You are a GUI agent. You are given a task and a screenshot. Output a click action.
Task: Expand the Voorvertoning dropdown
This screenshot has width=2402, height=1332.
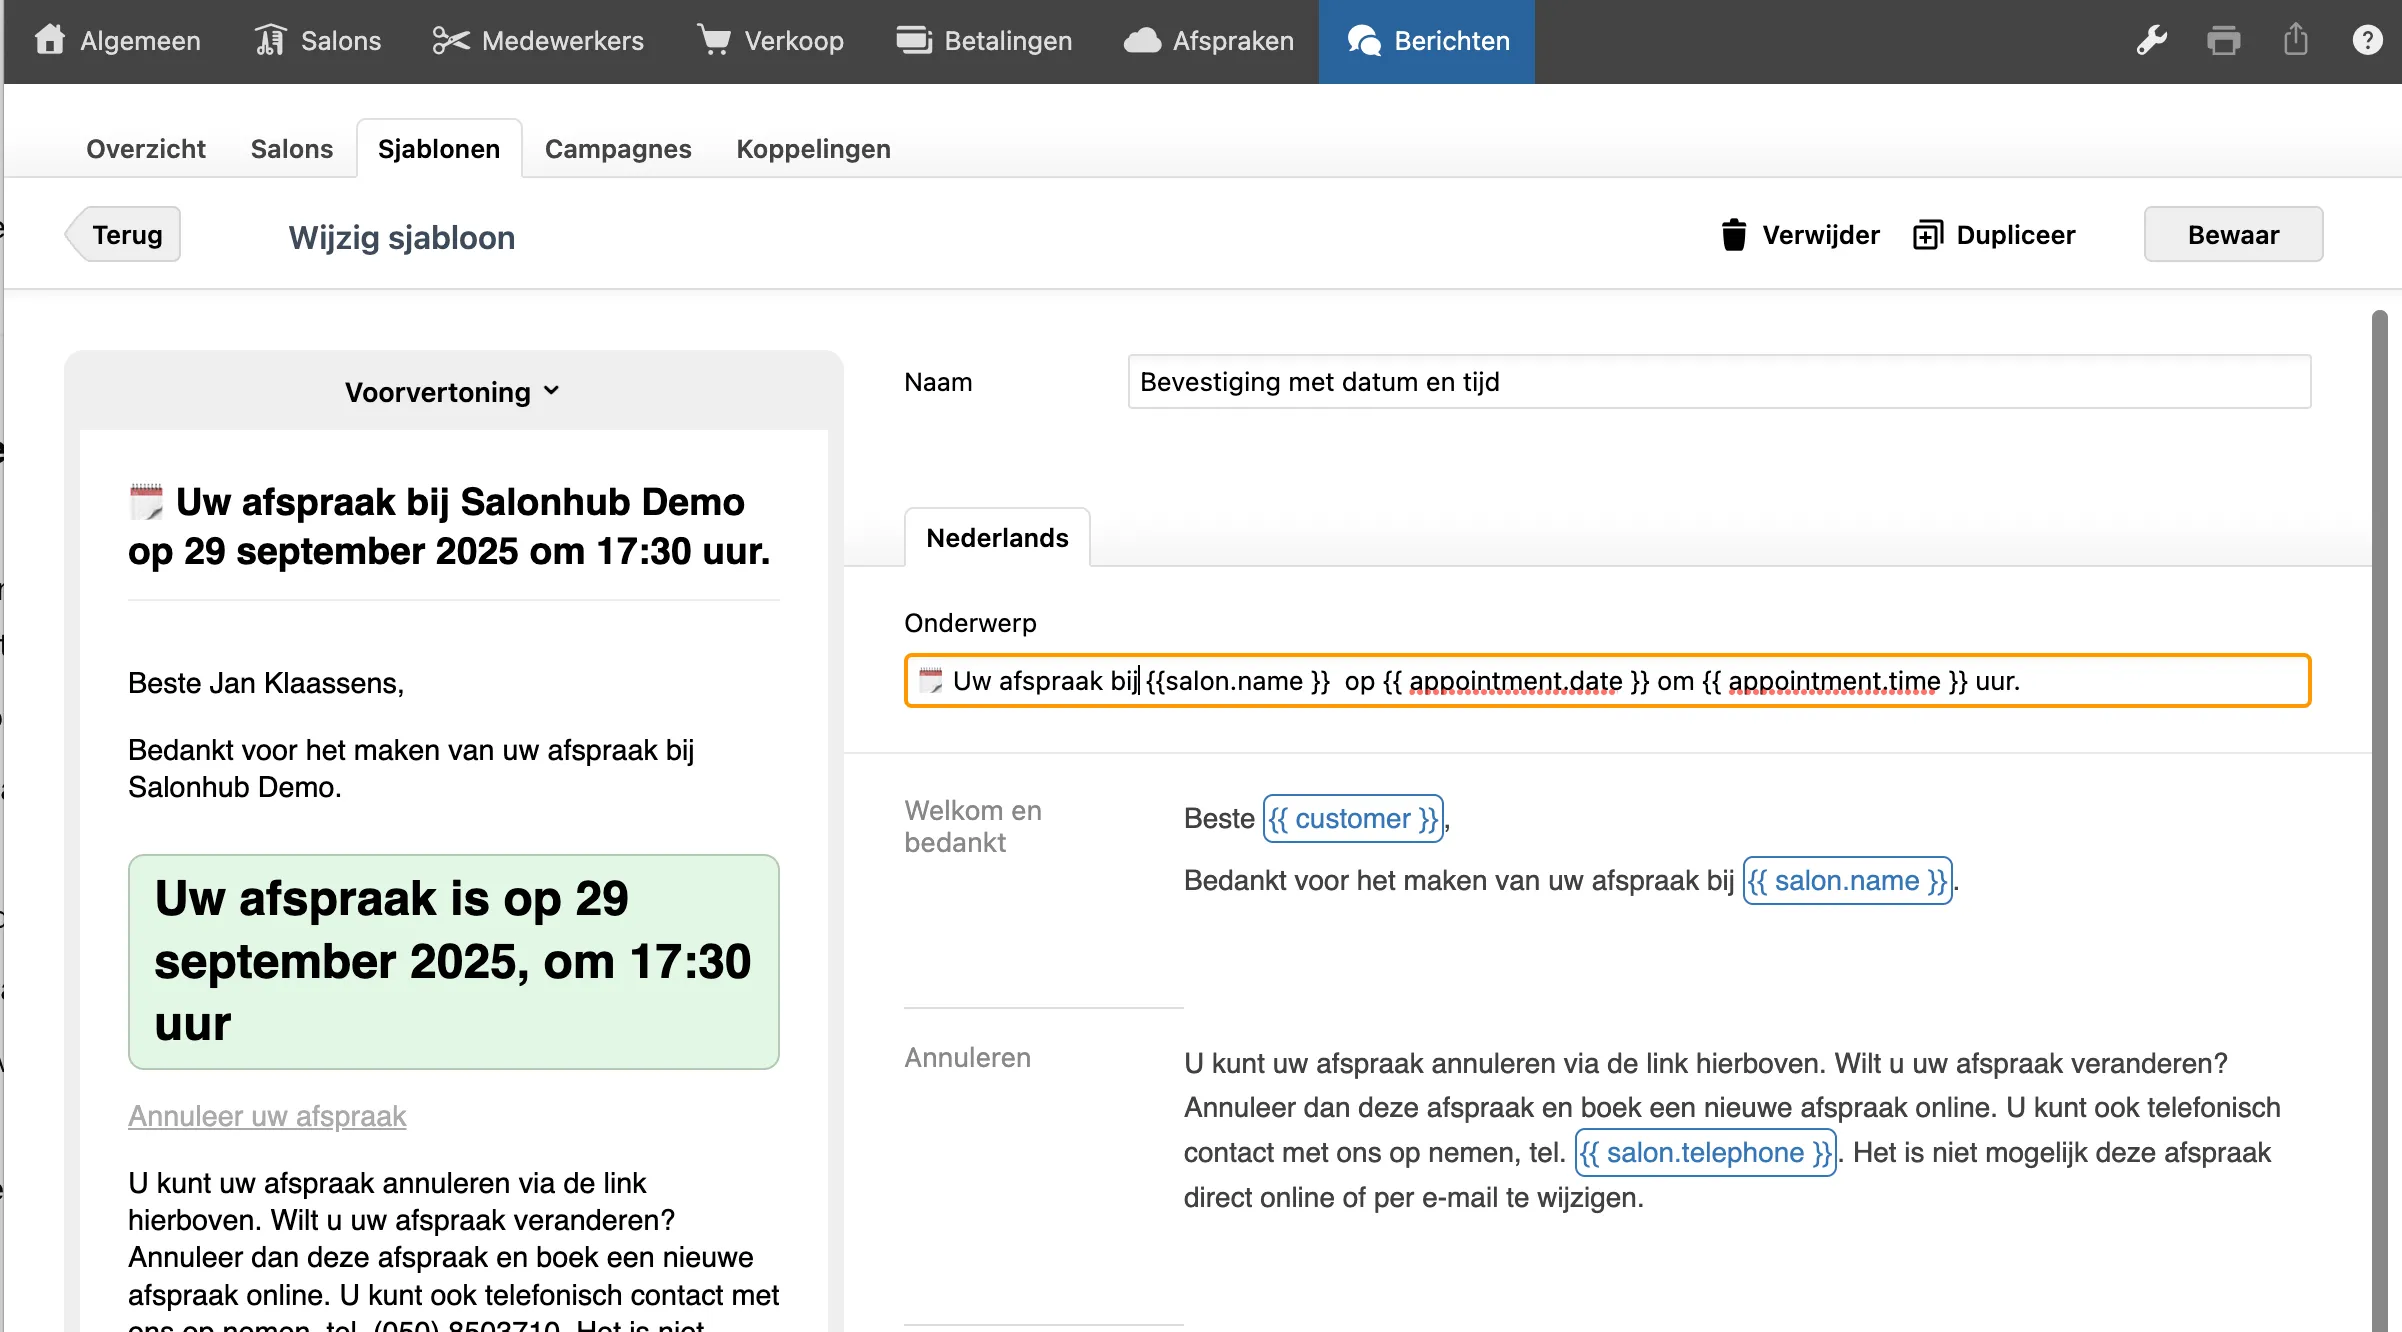[x=452, y=392]
